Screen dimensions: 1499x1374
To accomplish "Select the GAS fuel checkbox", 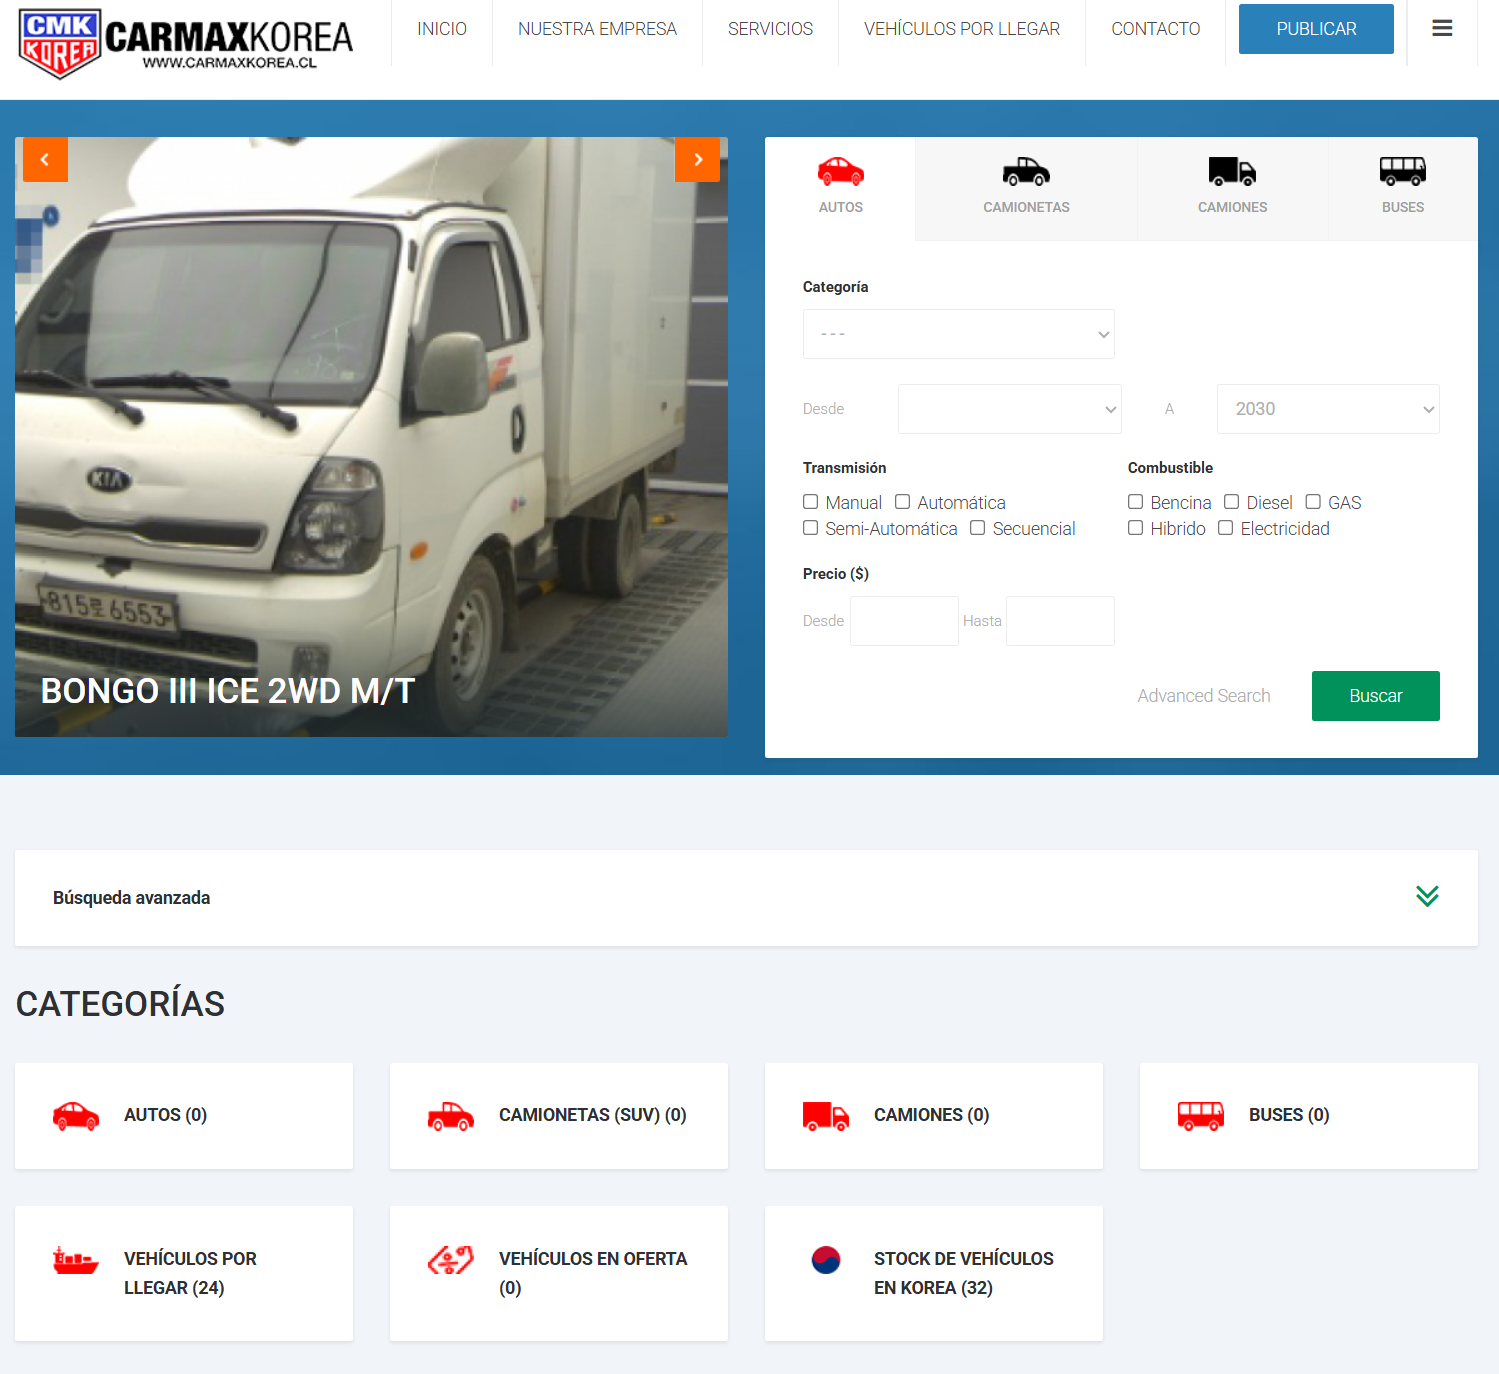I will click(1313, 502).
